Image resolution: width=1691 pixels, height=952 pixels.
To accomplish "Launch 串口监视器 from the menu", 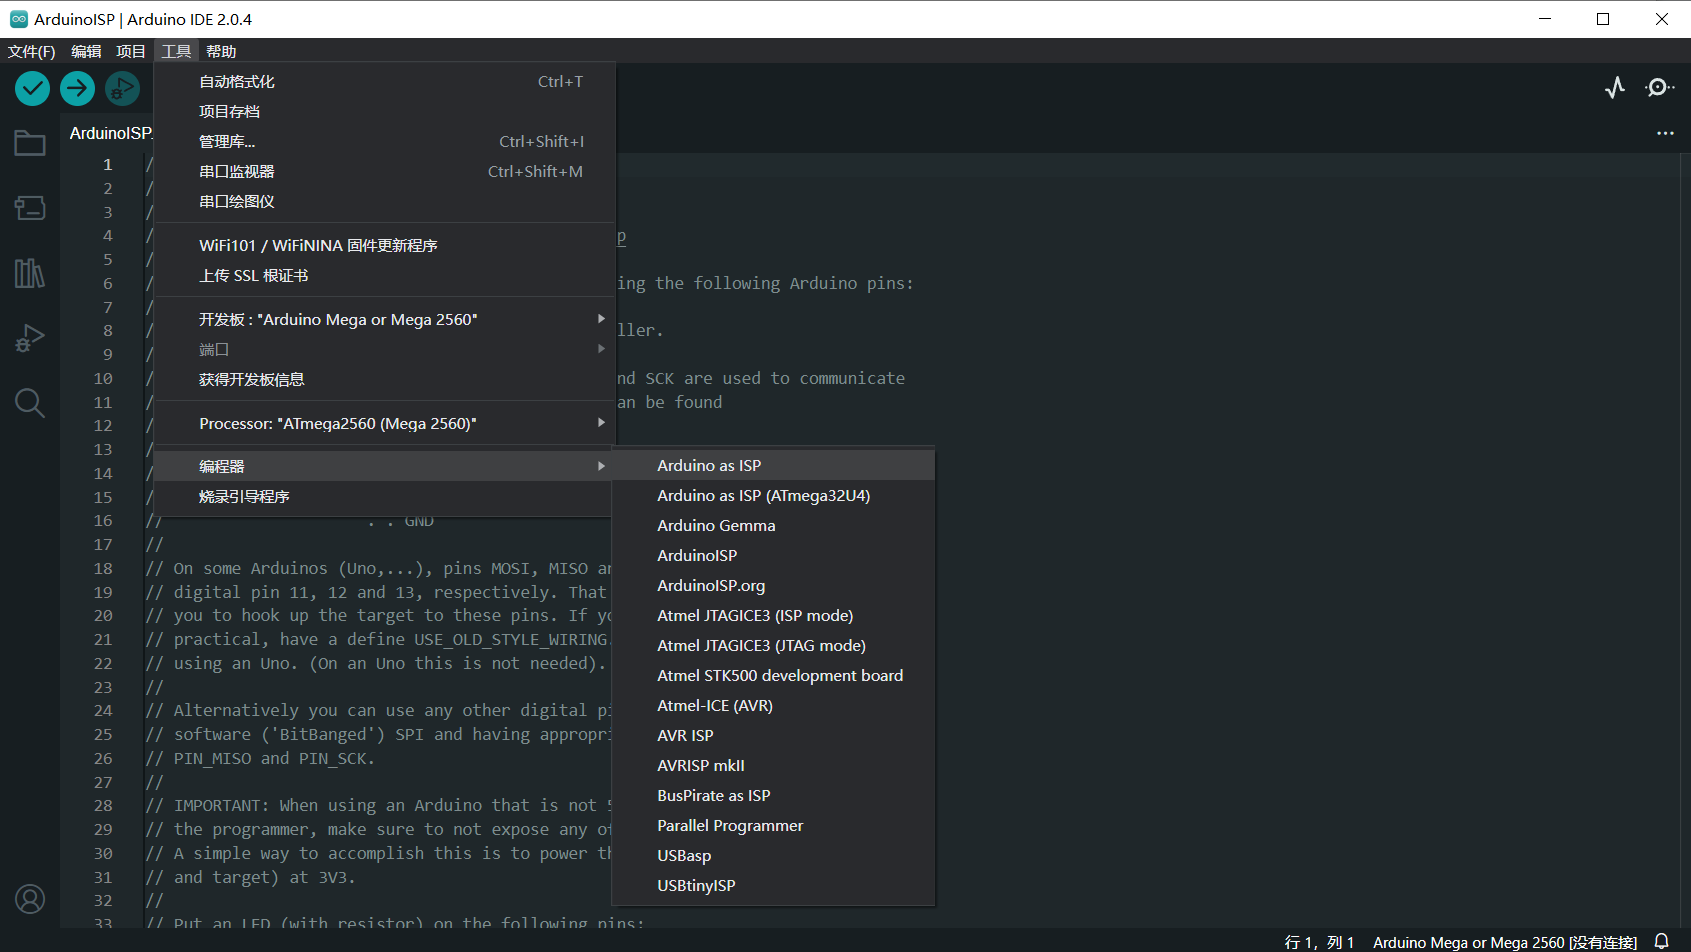I will point(385,172).
